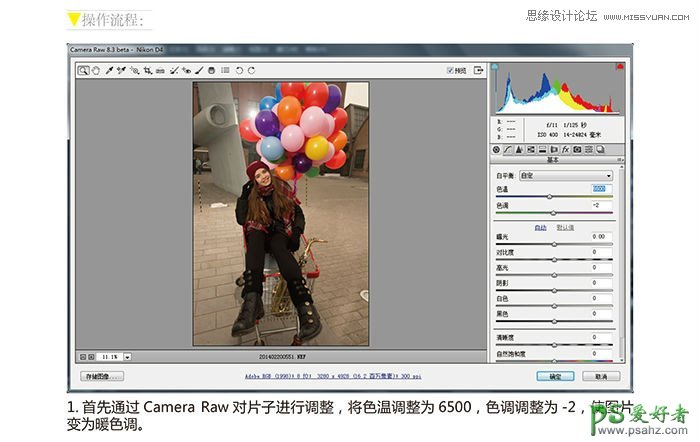700x442 pixels.
Task: Rotate image 90° counterclockwise
Action: click(x=238, y=70)
